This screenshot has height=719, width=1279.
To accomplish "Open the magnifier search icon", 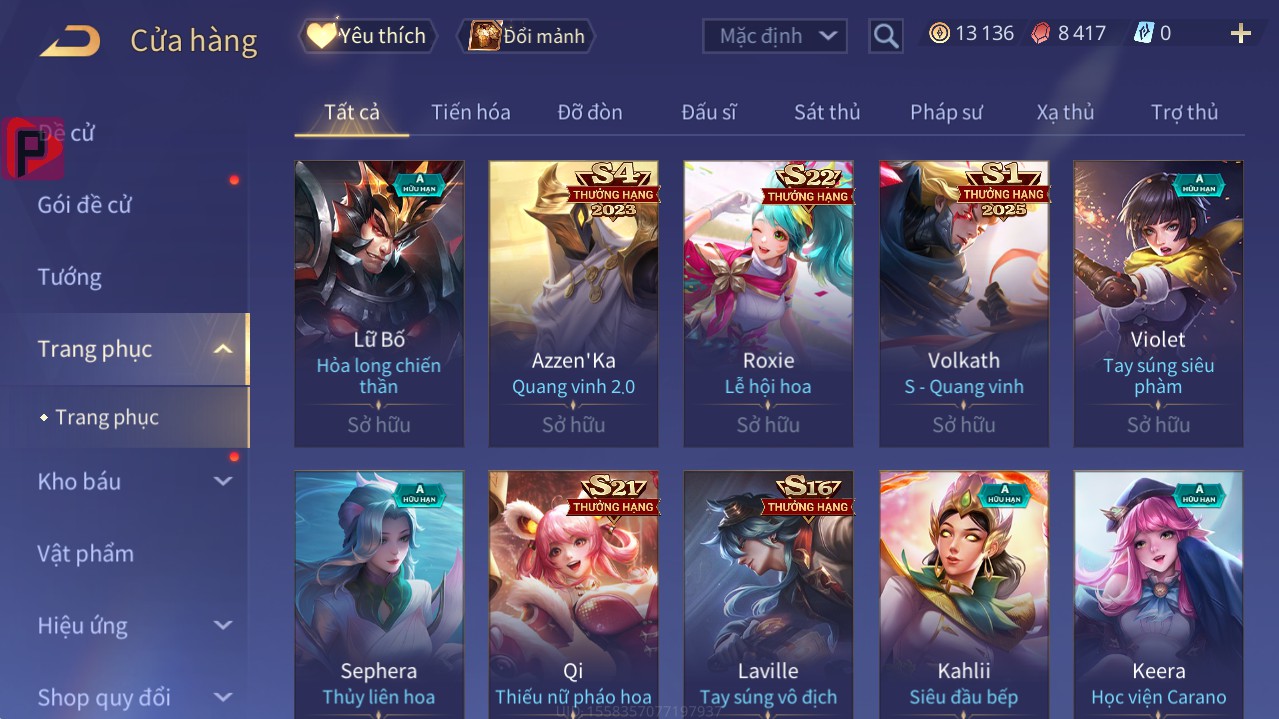I will tap(886, 36).
